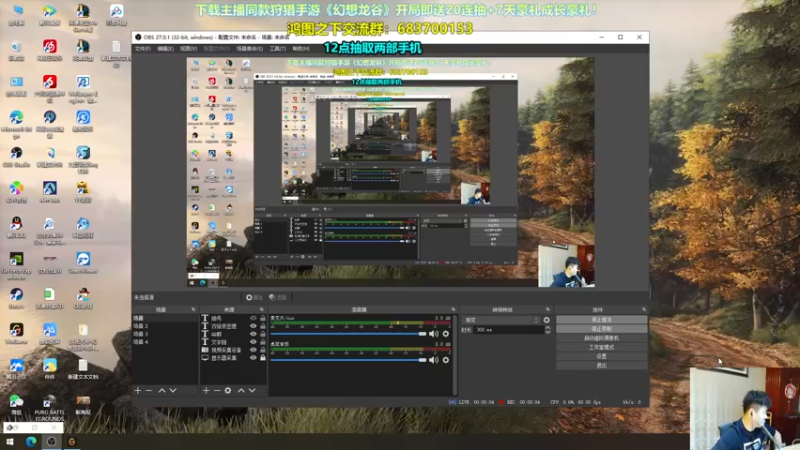The image size is (800, 450).
Task: Remove the selected scene with the minus icon
Action: (x=149, y=390)
